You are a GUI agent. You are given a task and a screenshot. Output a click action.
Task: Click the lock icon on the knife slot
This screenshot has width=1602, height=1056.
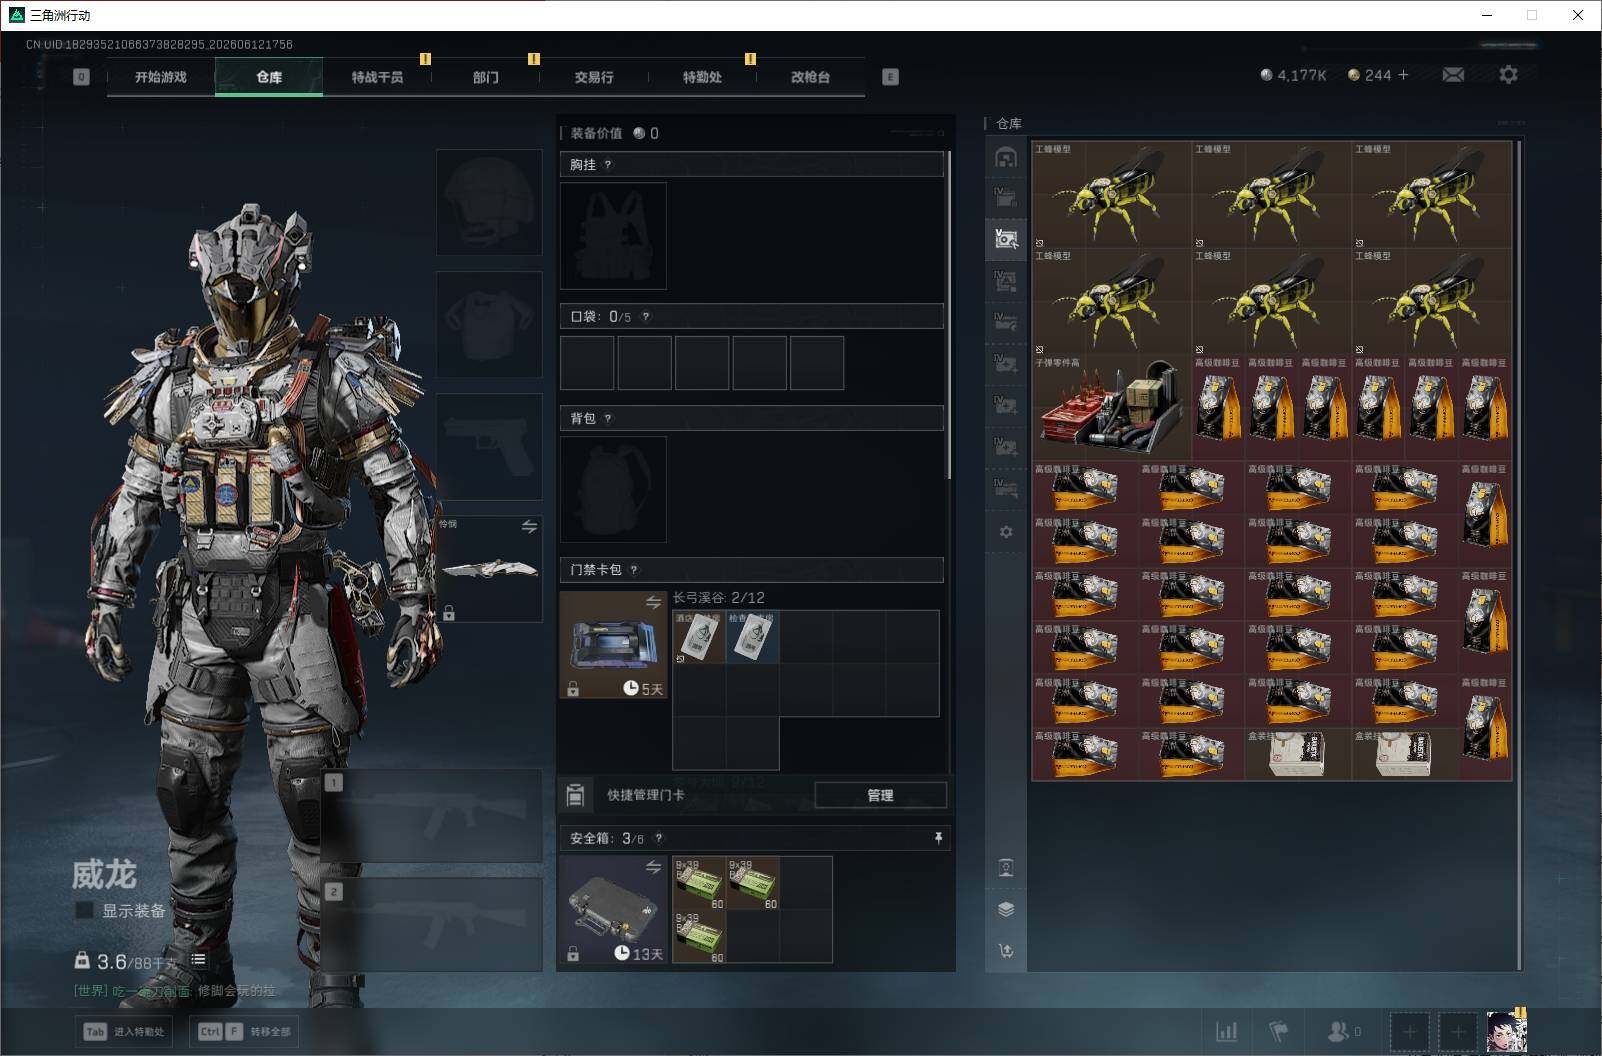click(449, 612)
